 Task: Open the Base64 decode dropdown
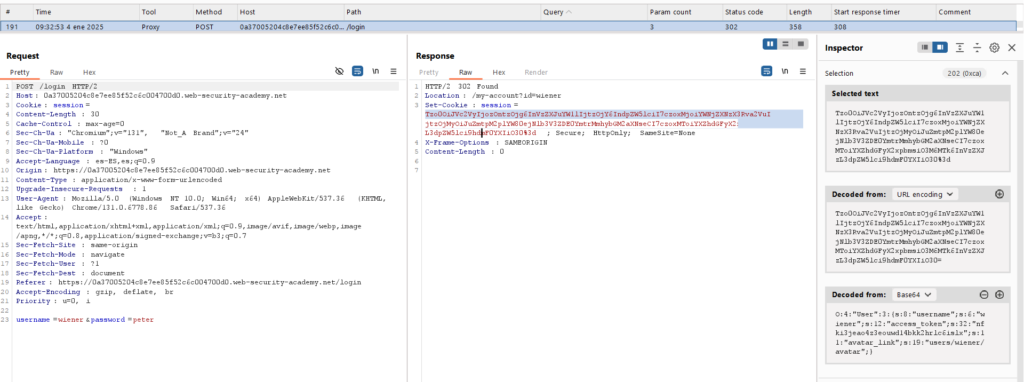pos(914,294)
